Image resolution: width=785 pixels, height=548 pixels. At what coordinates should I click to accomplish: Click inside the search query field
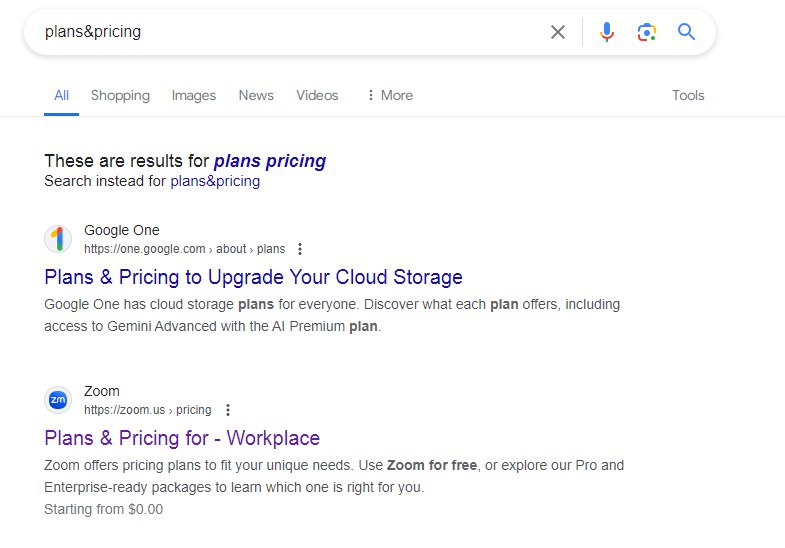[290, 32]
